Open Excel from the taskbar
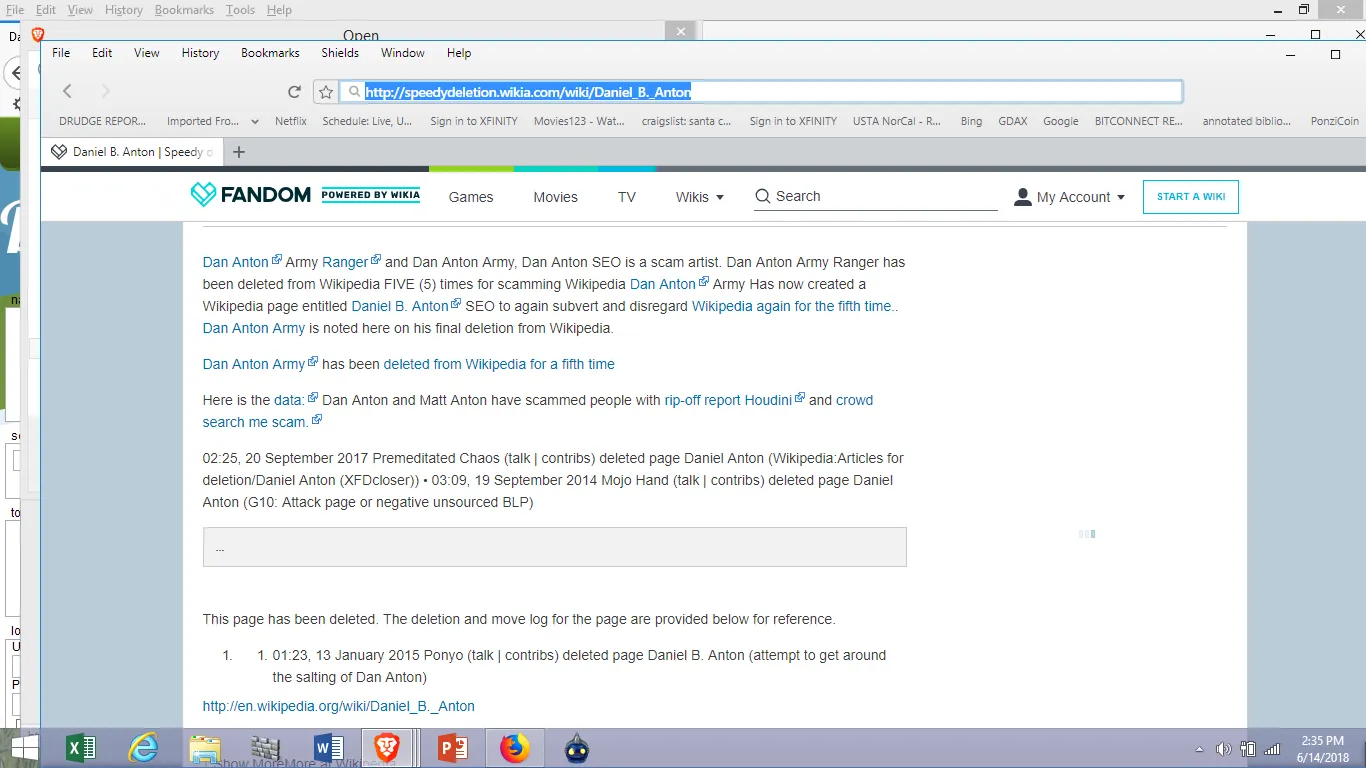The width and height of the screenshot is (1366, 768). pyautogui.click(x=81, y=747)
